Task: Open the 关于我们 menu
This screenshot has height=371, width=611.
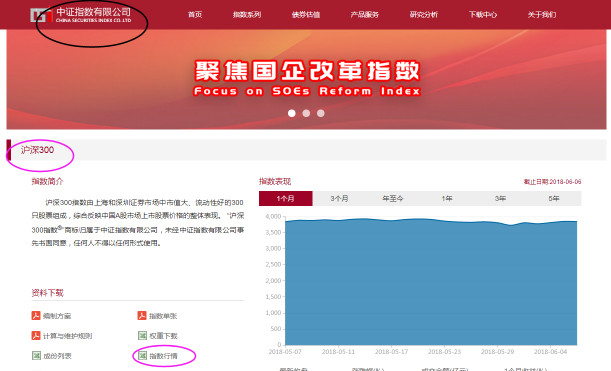Action: [542, 15]
